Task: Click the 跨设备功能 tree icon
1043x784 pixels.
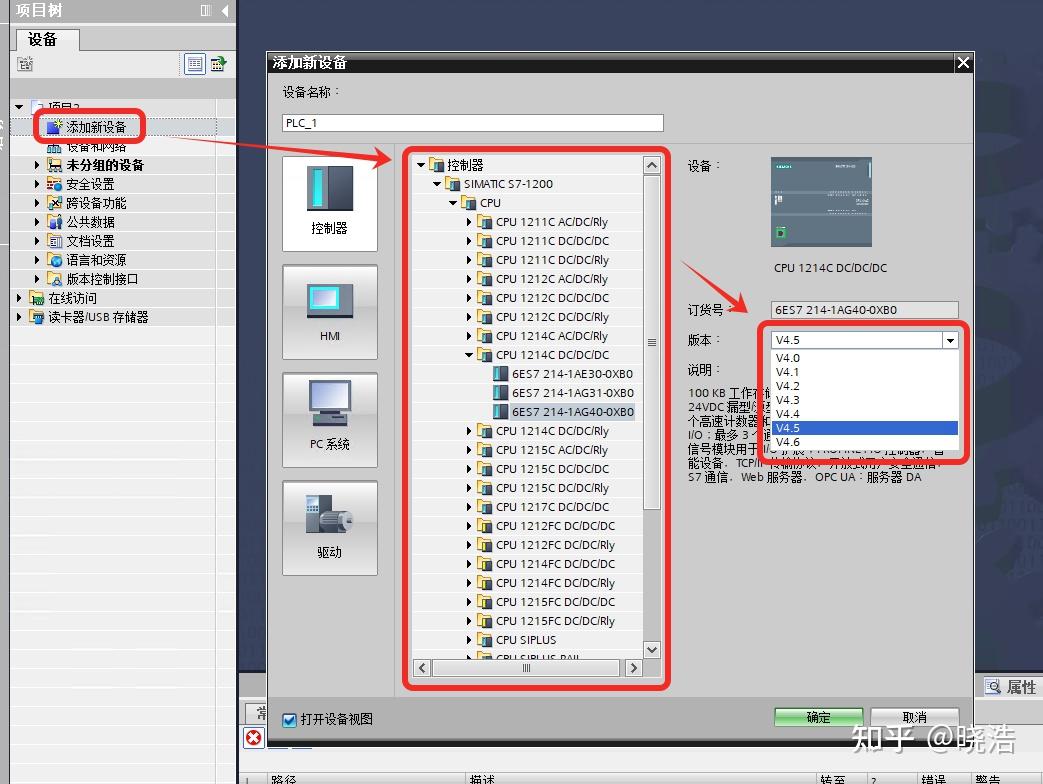Action: click(x=55, y=203)
